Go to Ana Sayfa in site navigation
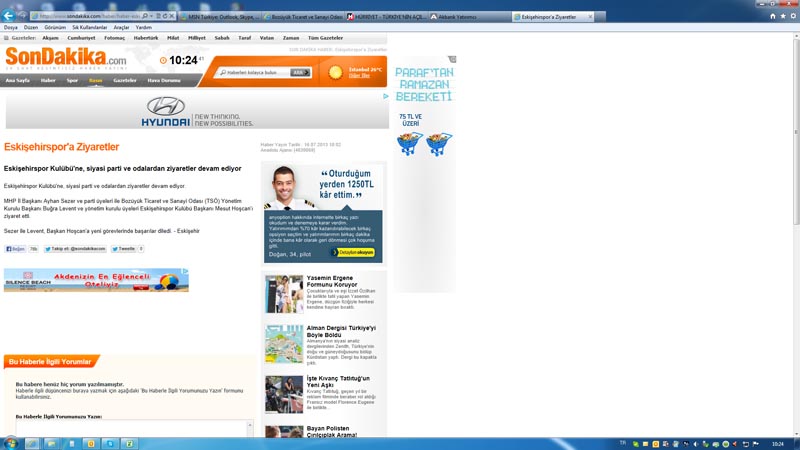The image size is (800, 450). 17,81
